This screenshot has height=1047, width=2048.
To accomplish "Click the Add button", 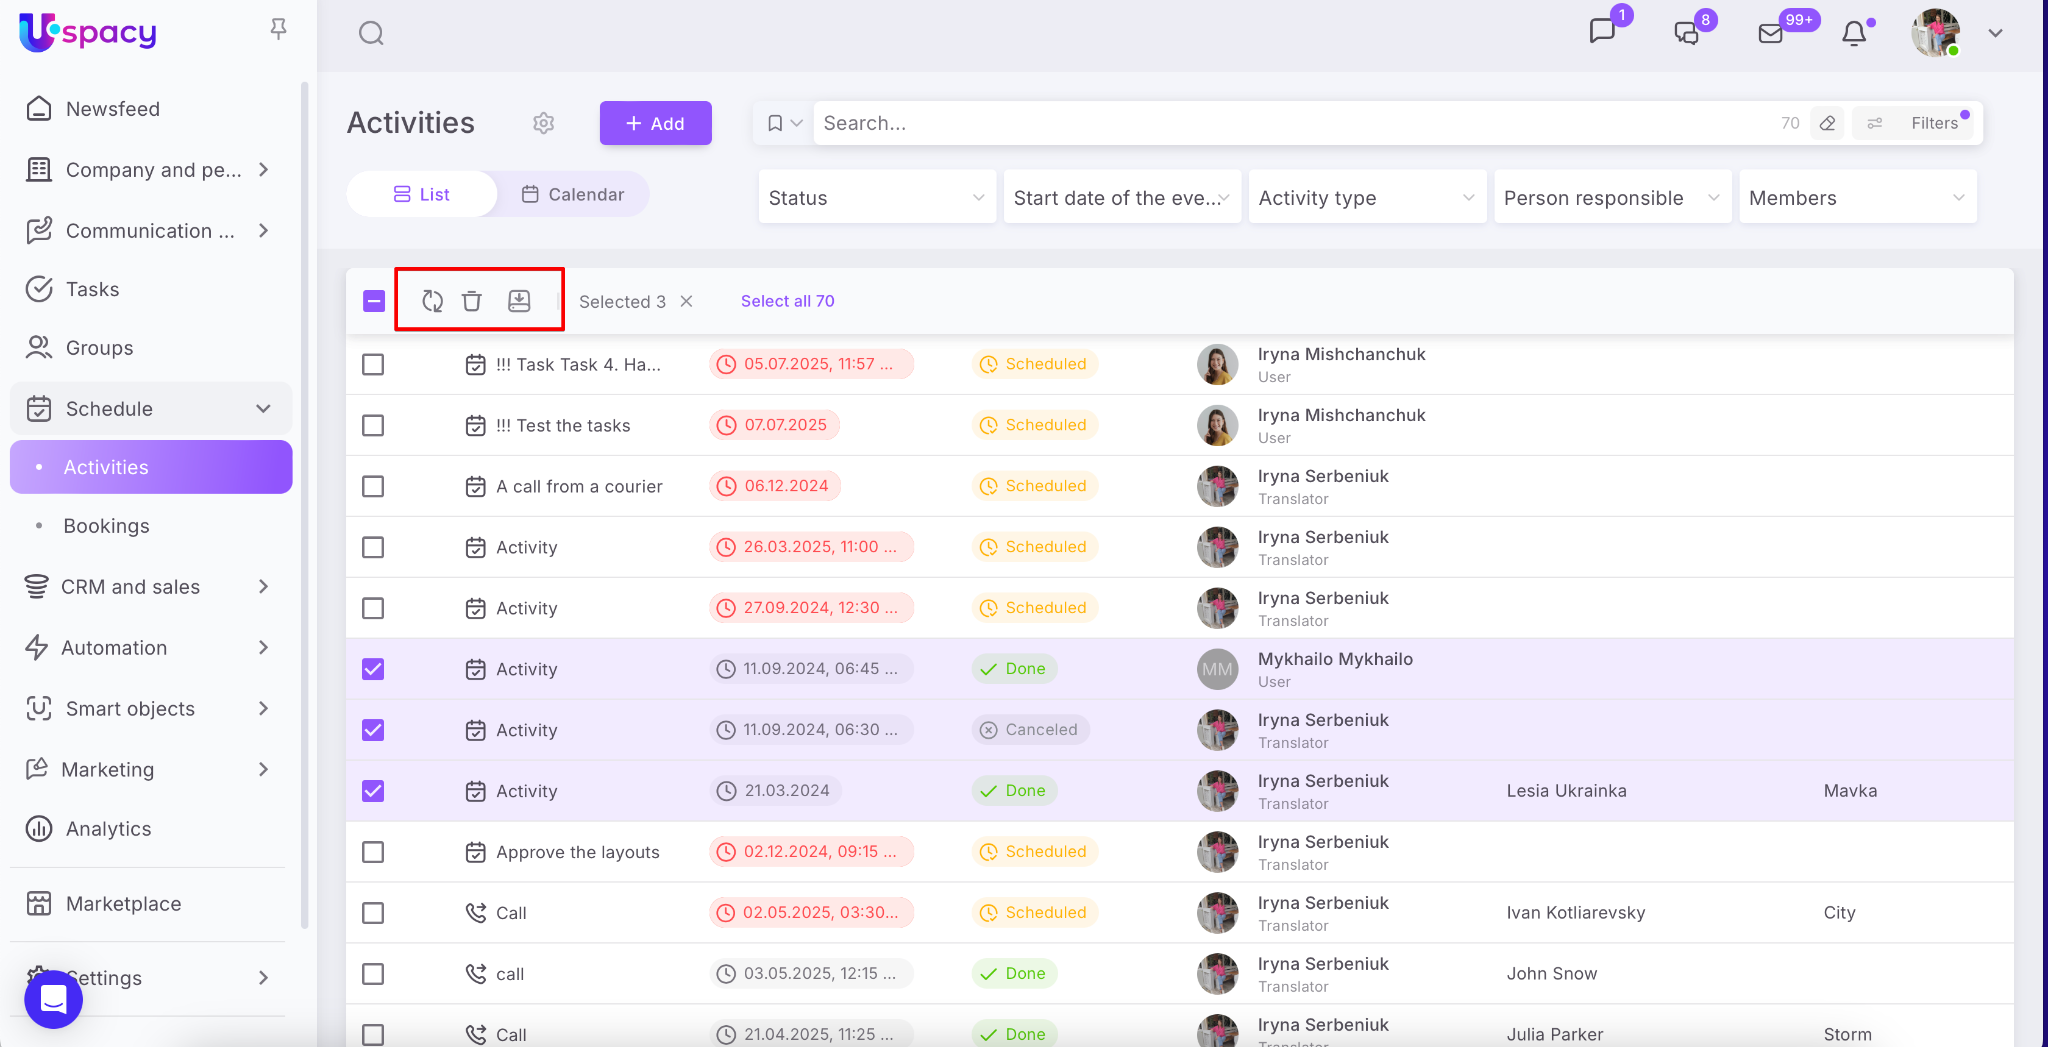I will tap(655, 123).
